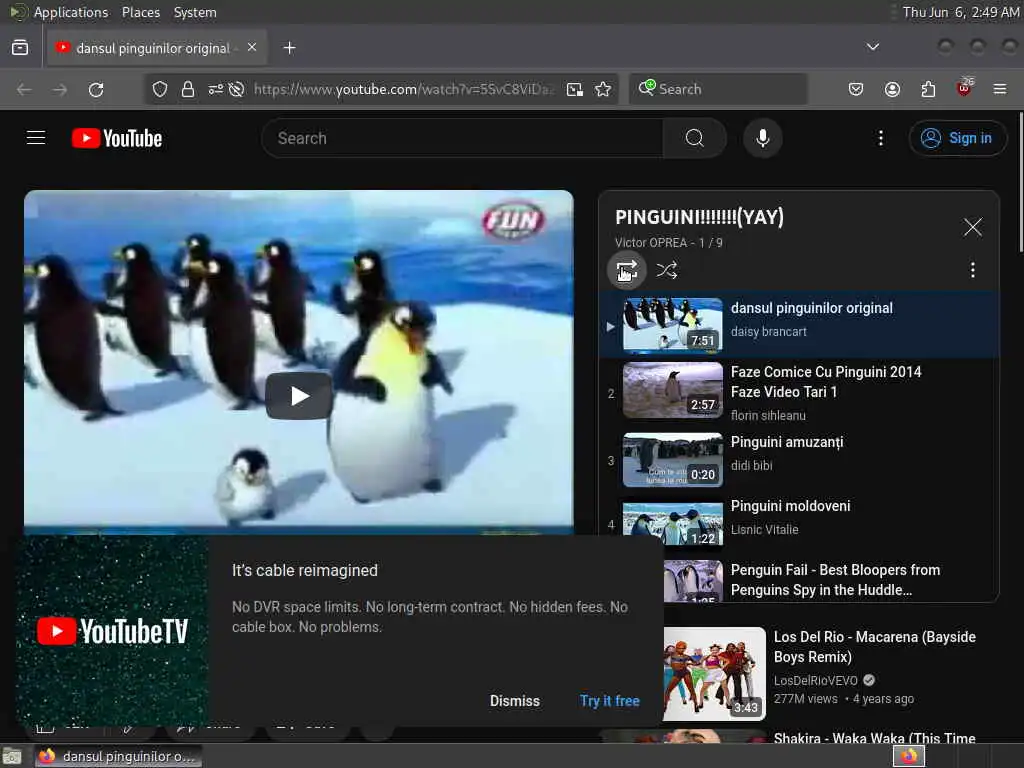
Task: Toggle playlist loop
Action: pos(626,270)
